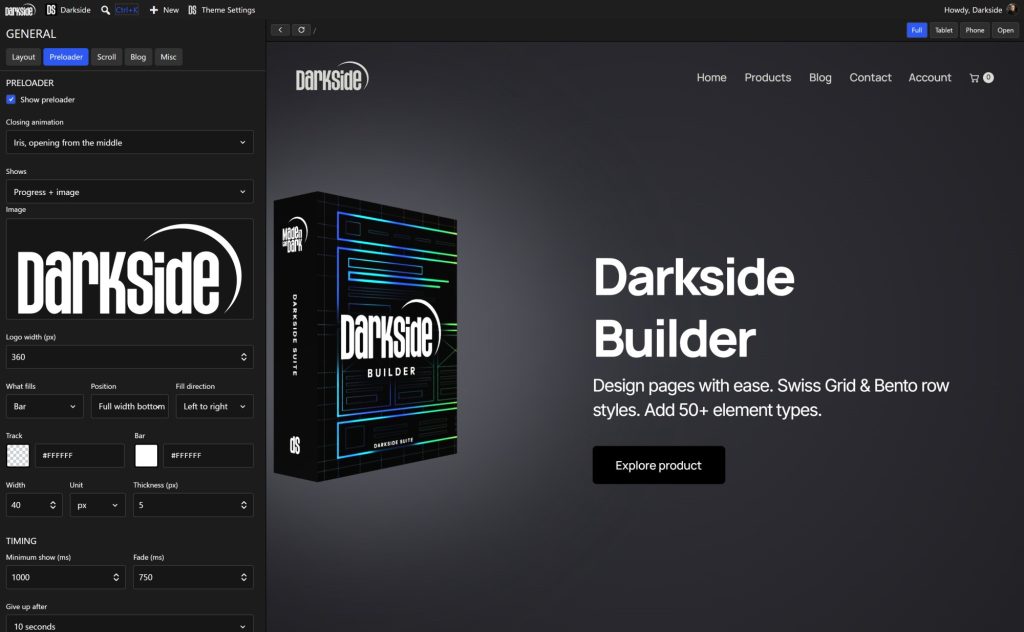The width and height of the screenshot is (1024, 632).
Task: Switch to the Blog settings tab
Action: click(x=138, y=57)
